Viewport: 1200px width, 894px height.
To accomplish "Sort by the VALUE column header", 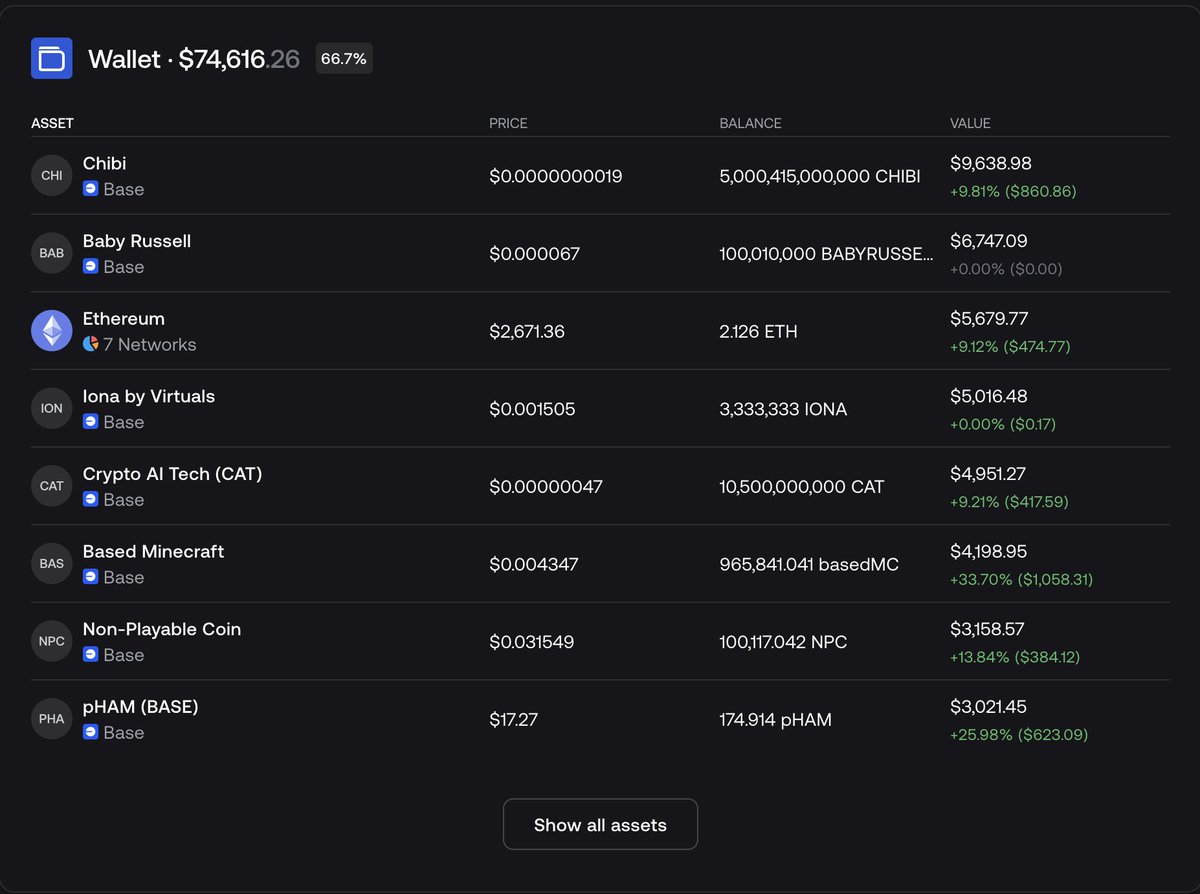I will [970, 123].
